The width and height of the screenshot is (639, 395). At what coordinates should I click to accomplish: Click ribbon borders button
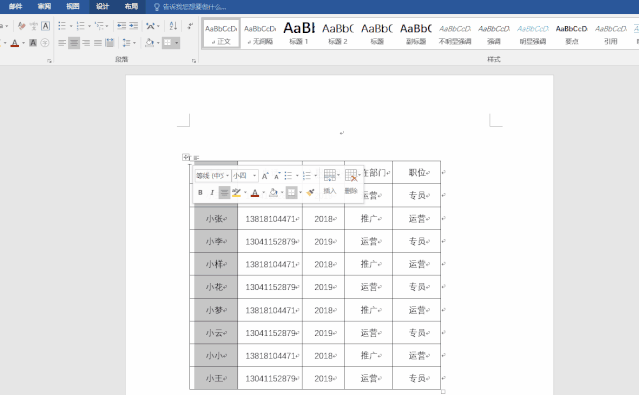167,42
